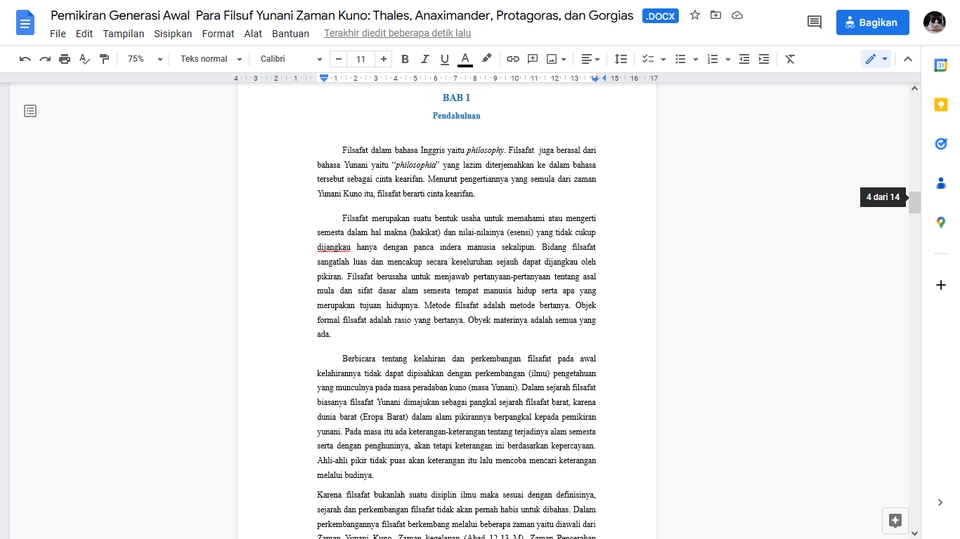Image resolution: width=960 pixels, height=539 pixels.
Task: Undo the last action
Action: point(25,59)
